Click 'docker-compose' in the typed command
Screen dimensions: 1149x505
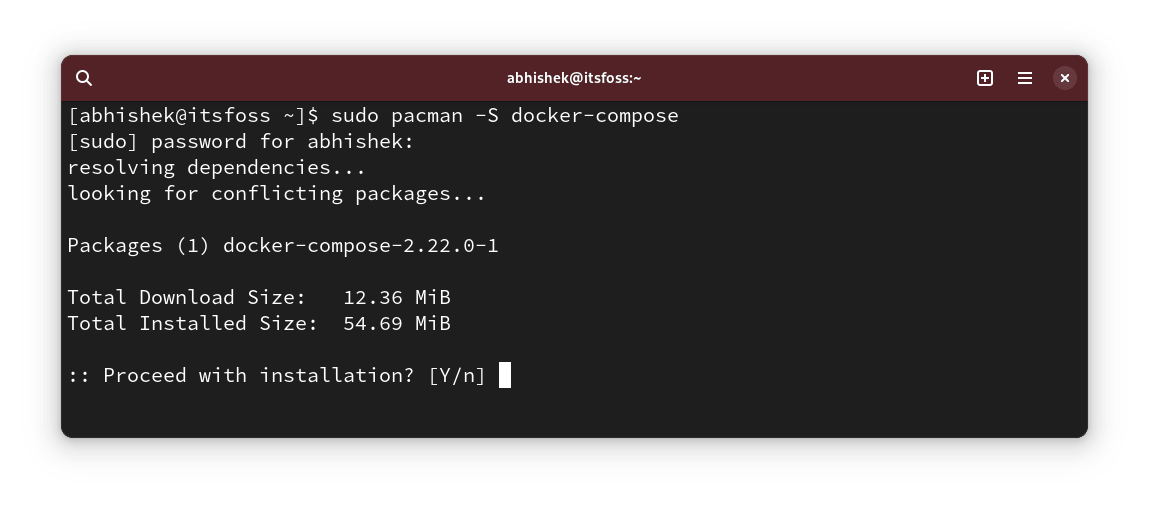click(x=594, y=115)
